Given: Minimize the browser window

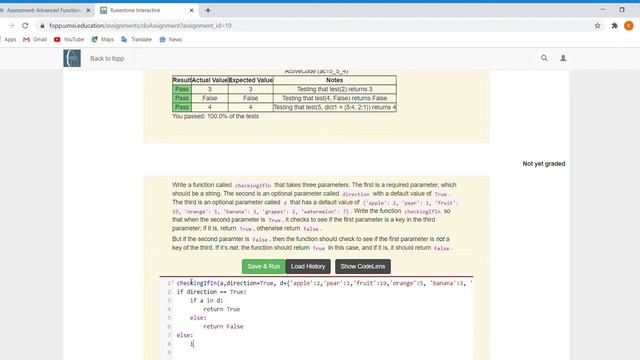Looking at the screenshot, I should pos(603,9).
